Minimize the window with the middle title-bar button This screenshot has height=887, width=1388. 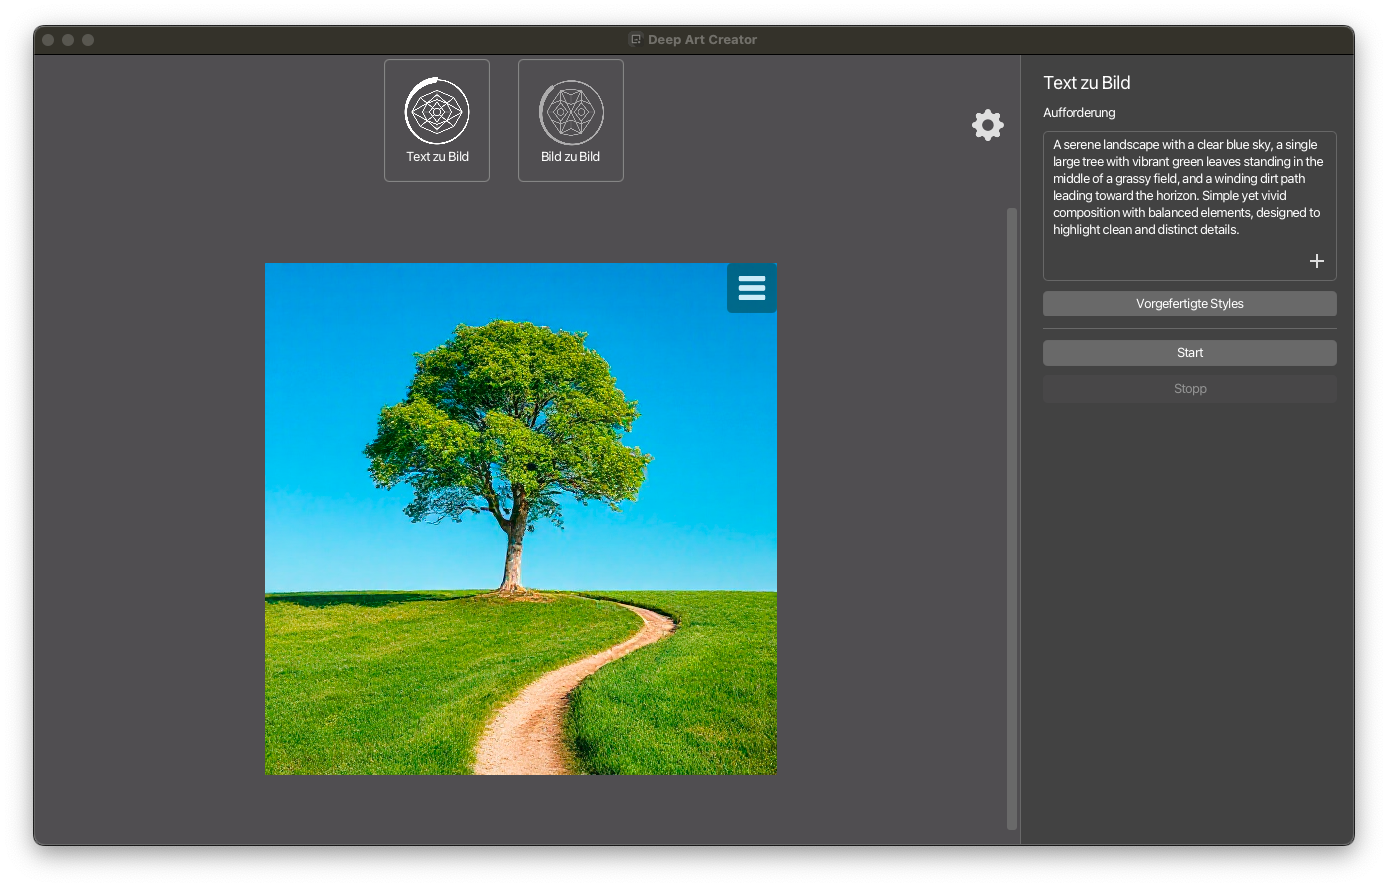click(68, 40)
